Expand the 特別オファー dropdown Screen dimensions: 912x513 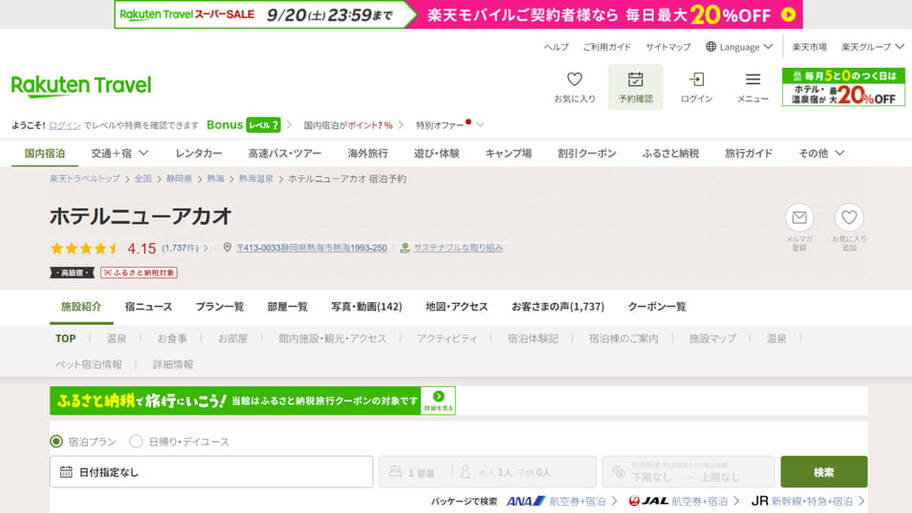pyautogui.click(x=479, y=125)
